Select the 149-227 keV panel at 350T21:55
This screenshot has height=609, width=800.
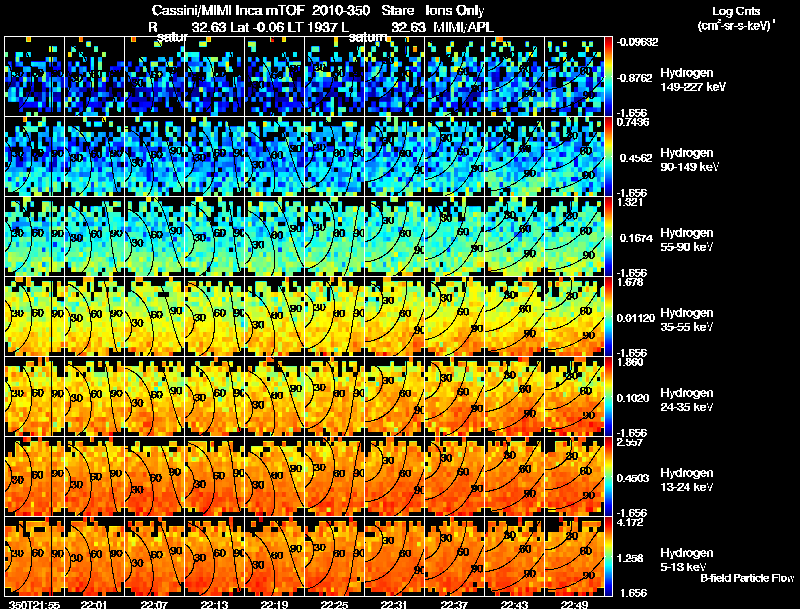(x=34, y=77)
